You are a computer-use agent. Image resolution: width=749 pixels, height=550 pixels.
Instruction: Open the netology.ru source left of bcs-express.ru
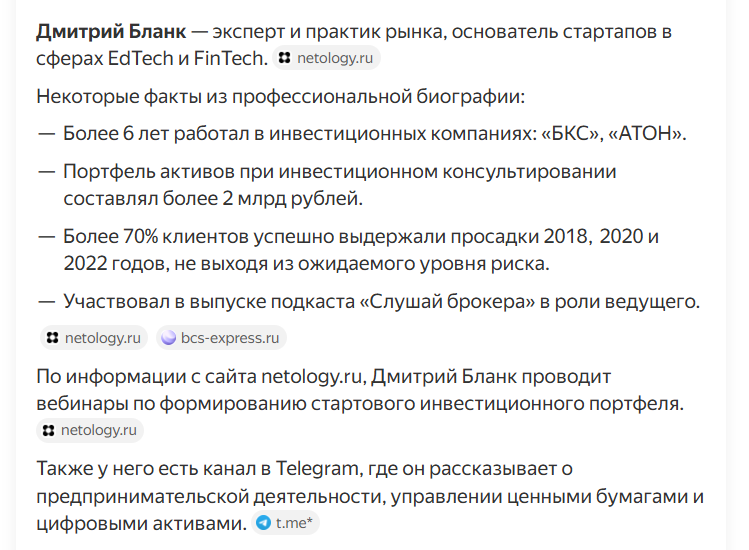click(104, 338)
